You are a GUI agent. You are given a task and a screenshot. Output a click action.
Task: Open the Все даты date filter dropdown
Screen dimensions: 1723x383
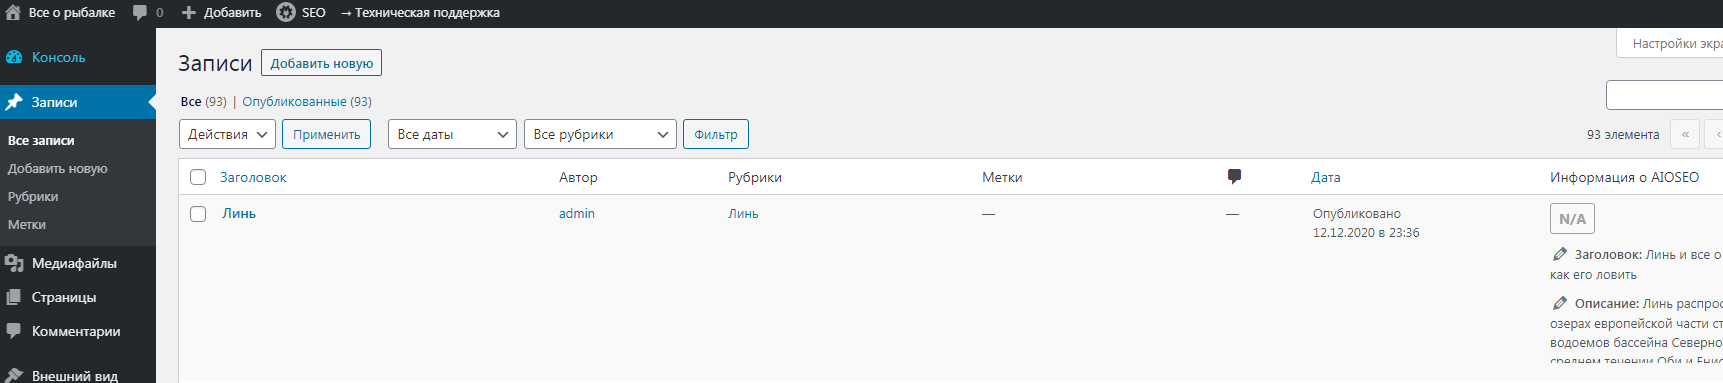(x=452, y=134)
